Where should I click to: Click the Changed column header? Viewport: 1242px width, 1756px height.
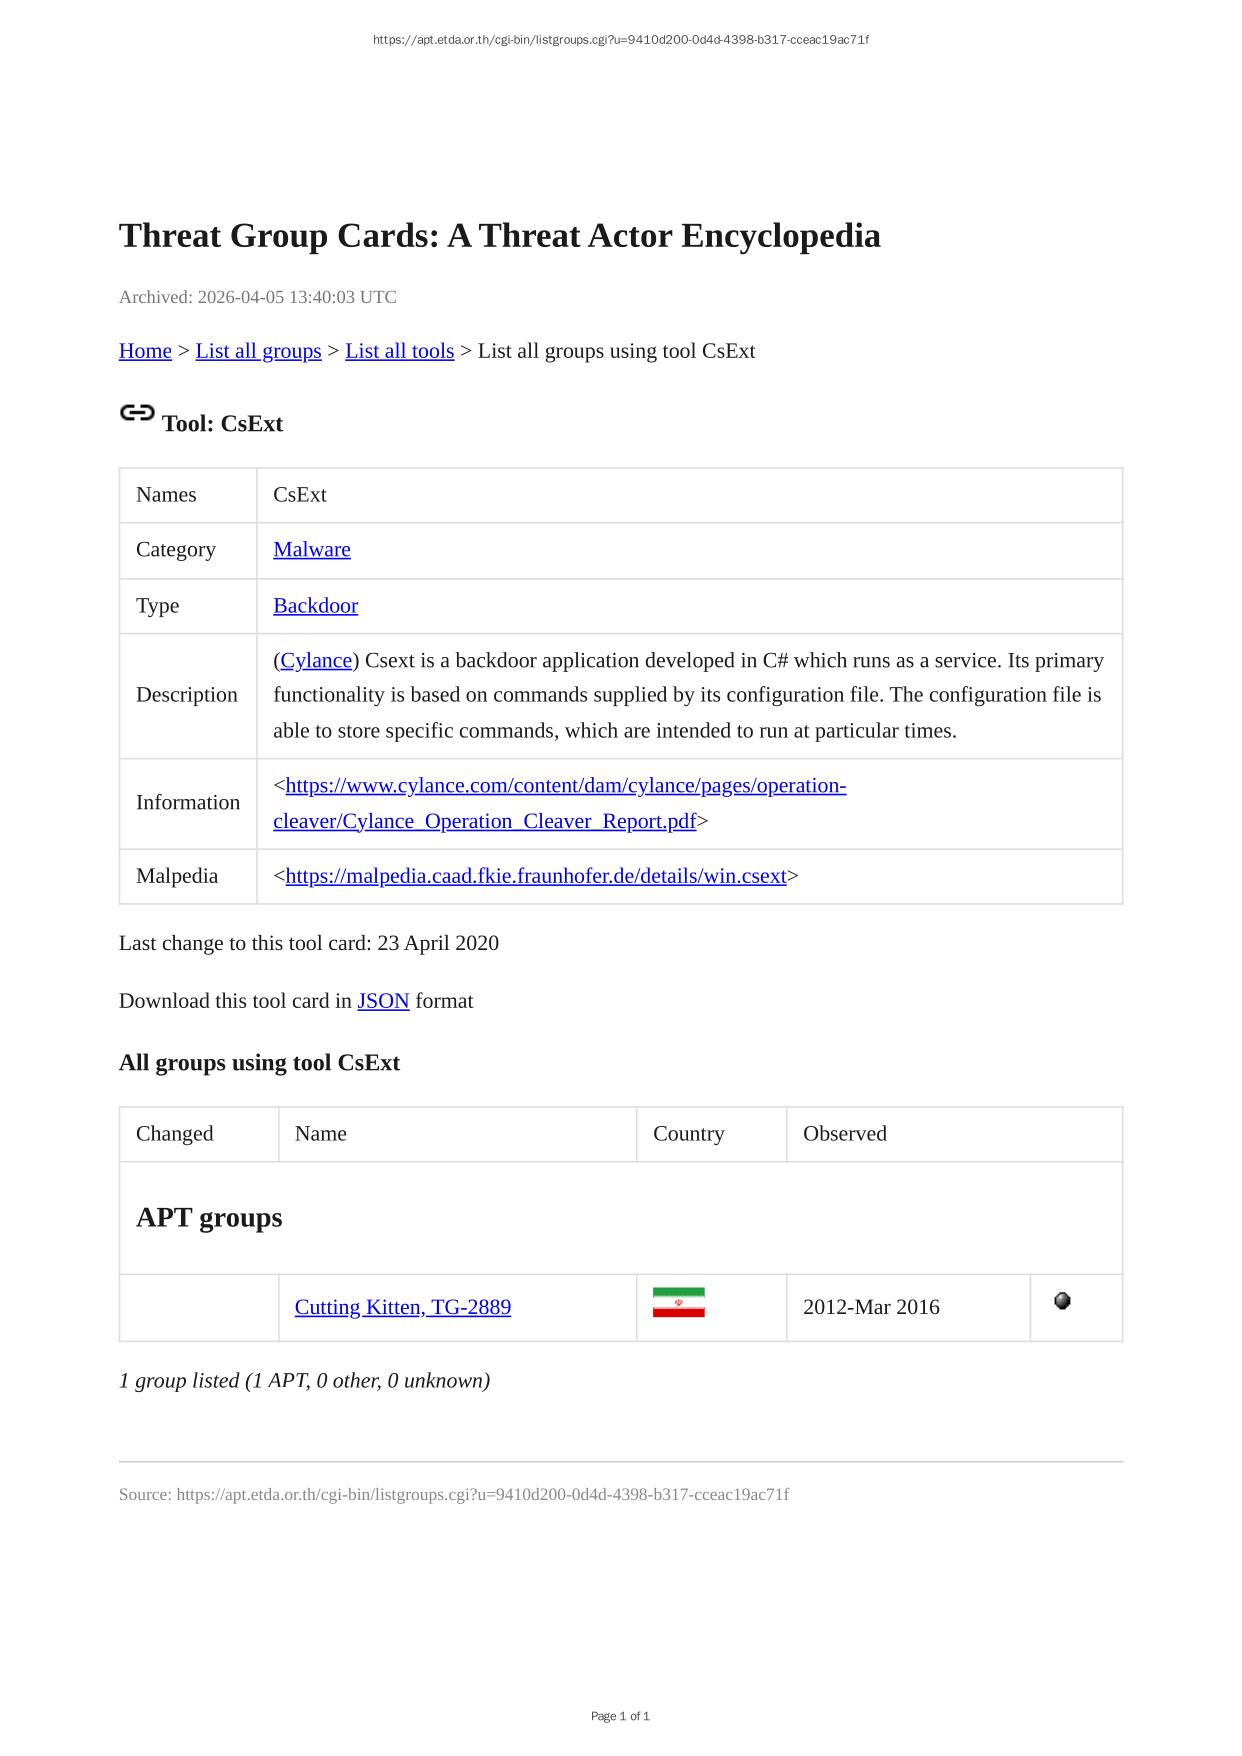pyautogui.click(x=175, y=1134)
